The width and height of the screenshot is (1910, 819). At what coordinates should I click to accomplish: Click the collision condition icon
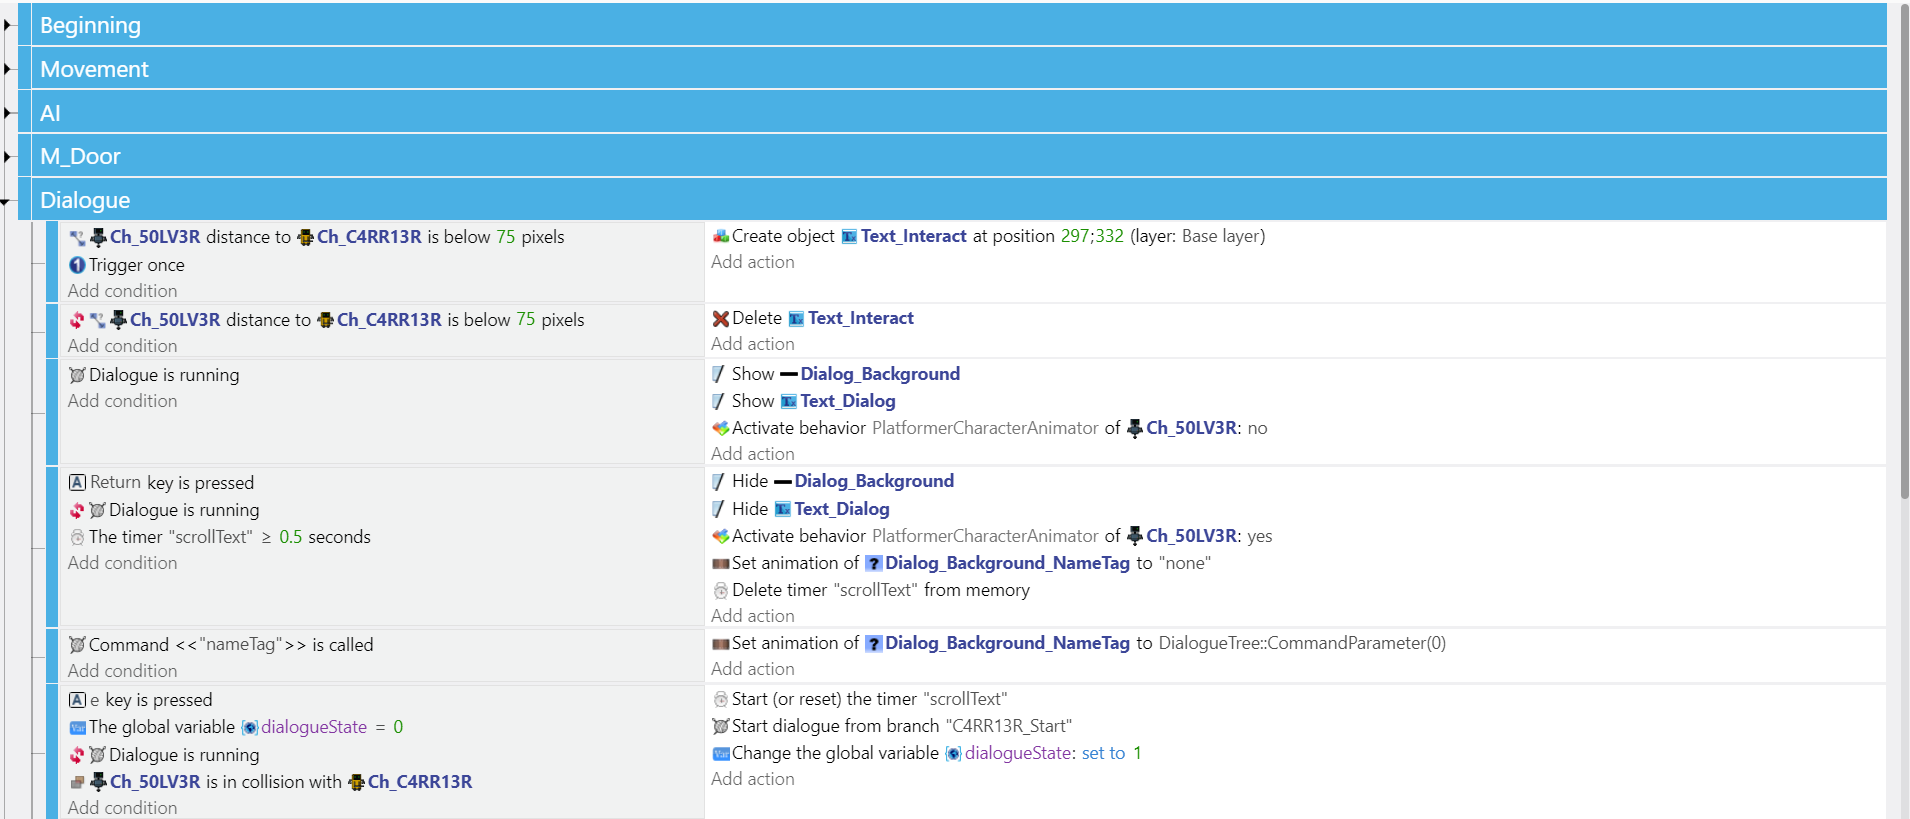[x=77, y=782]
